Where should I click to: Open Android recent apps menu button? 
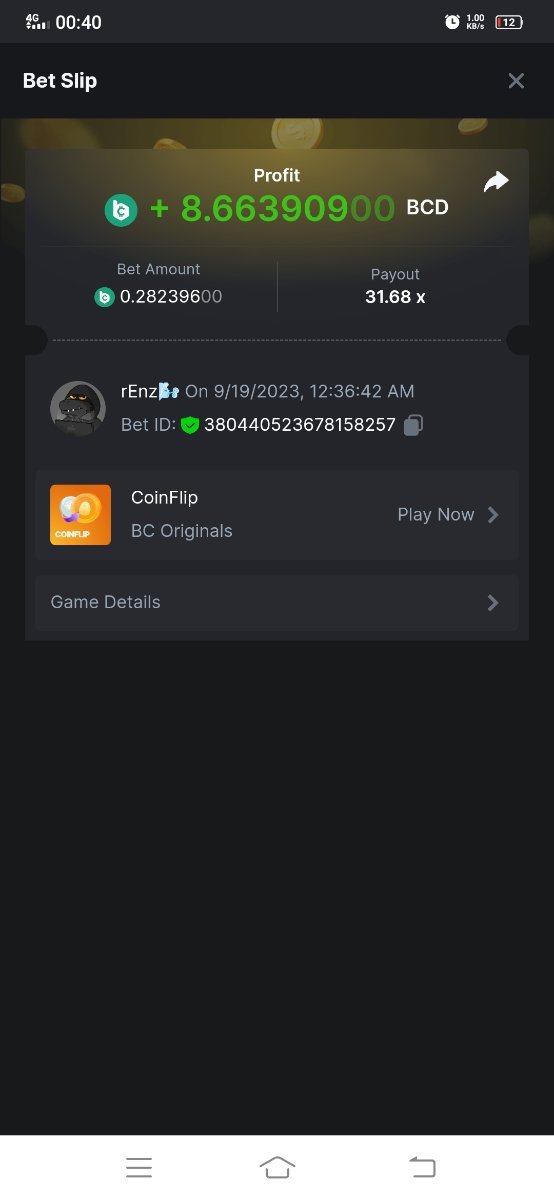(139, 1167)
